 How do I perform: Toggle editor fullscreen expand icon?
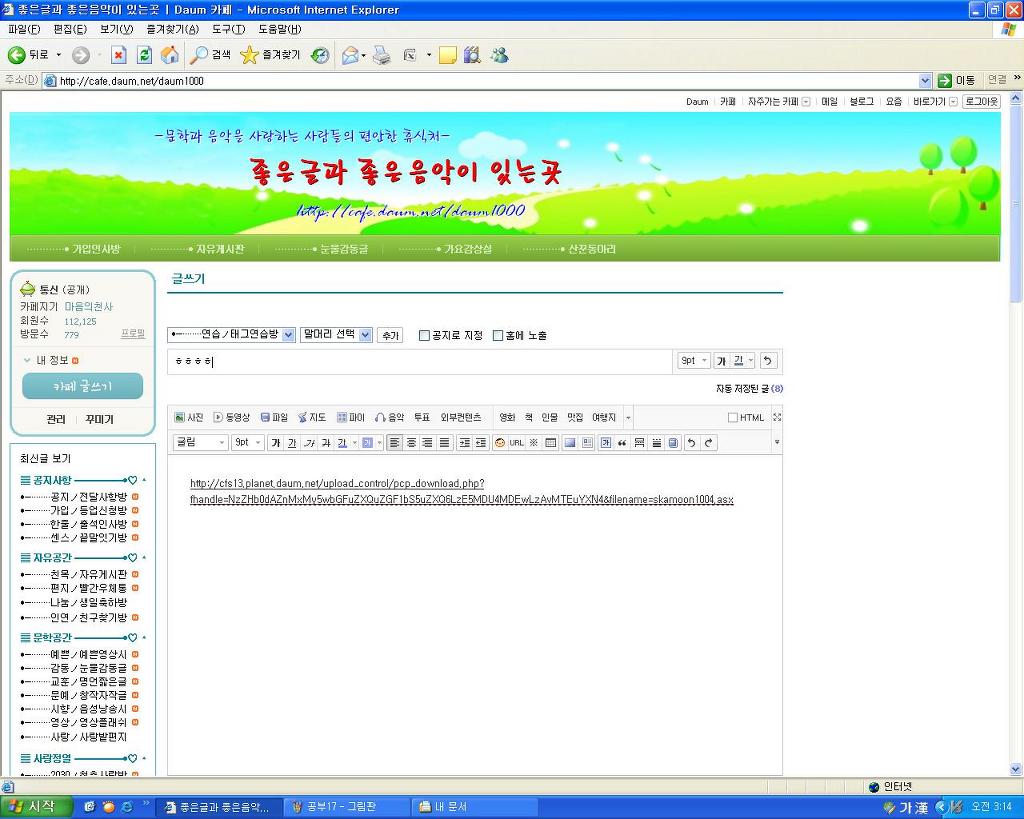click(x=776, y=417)
